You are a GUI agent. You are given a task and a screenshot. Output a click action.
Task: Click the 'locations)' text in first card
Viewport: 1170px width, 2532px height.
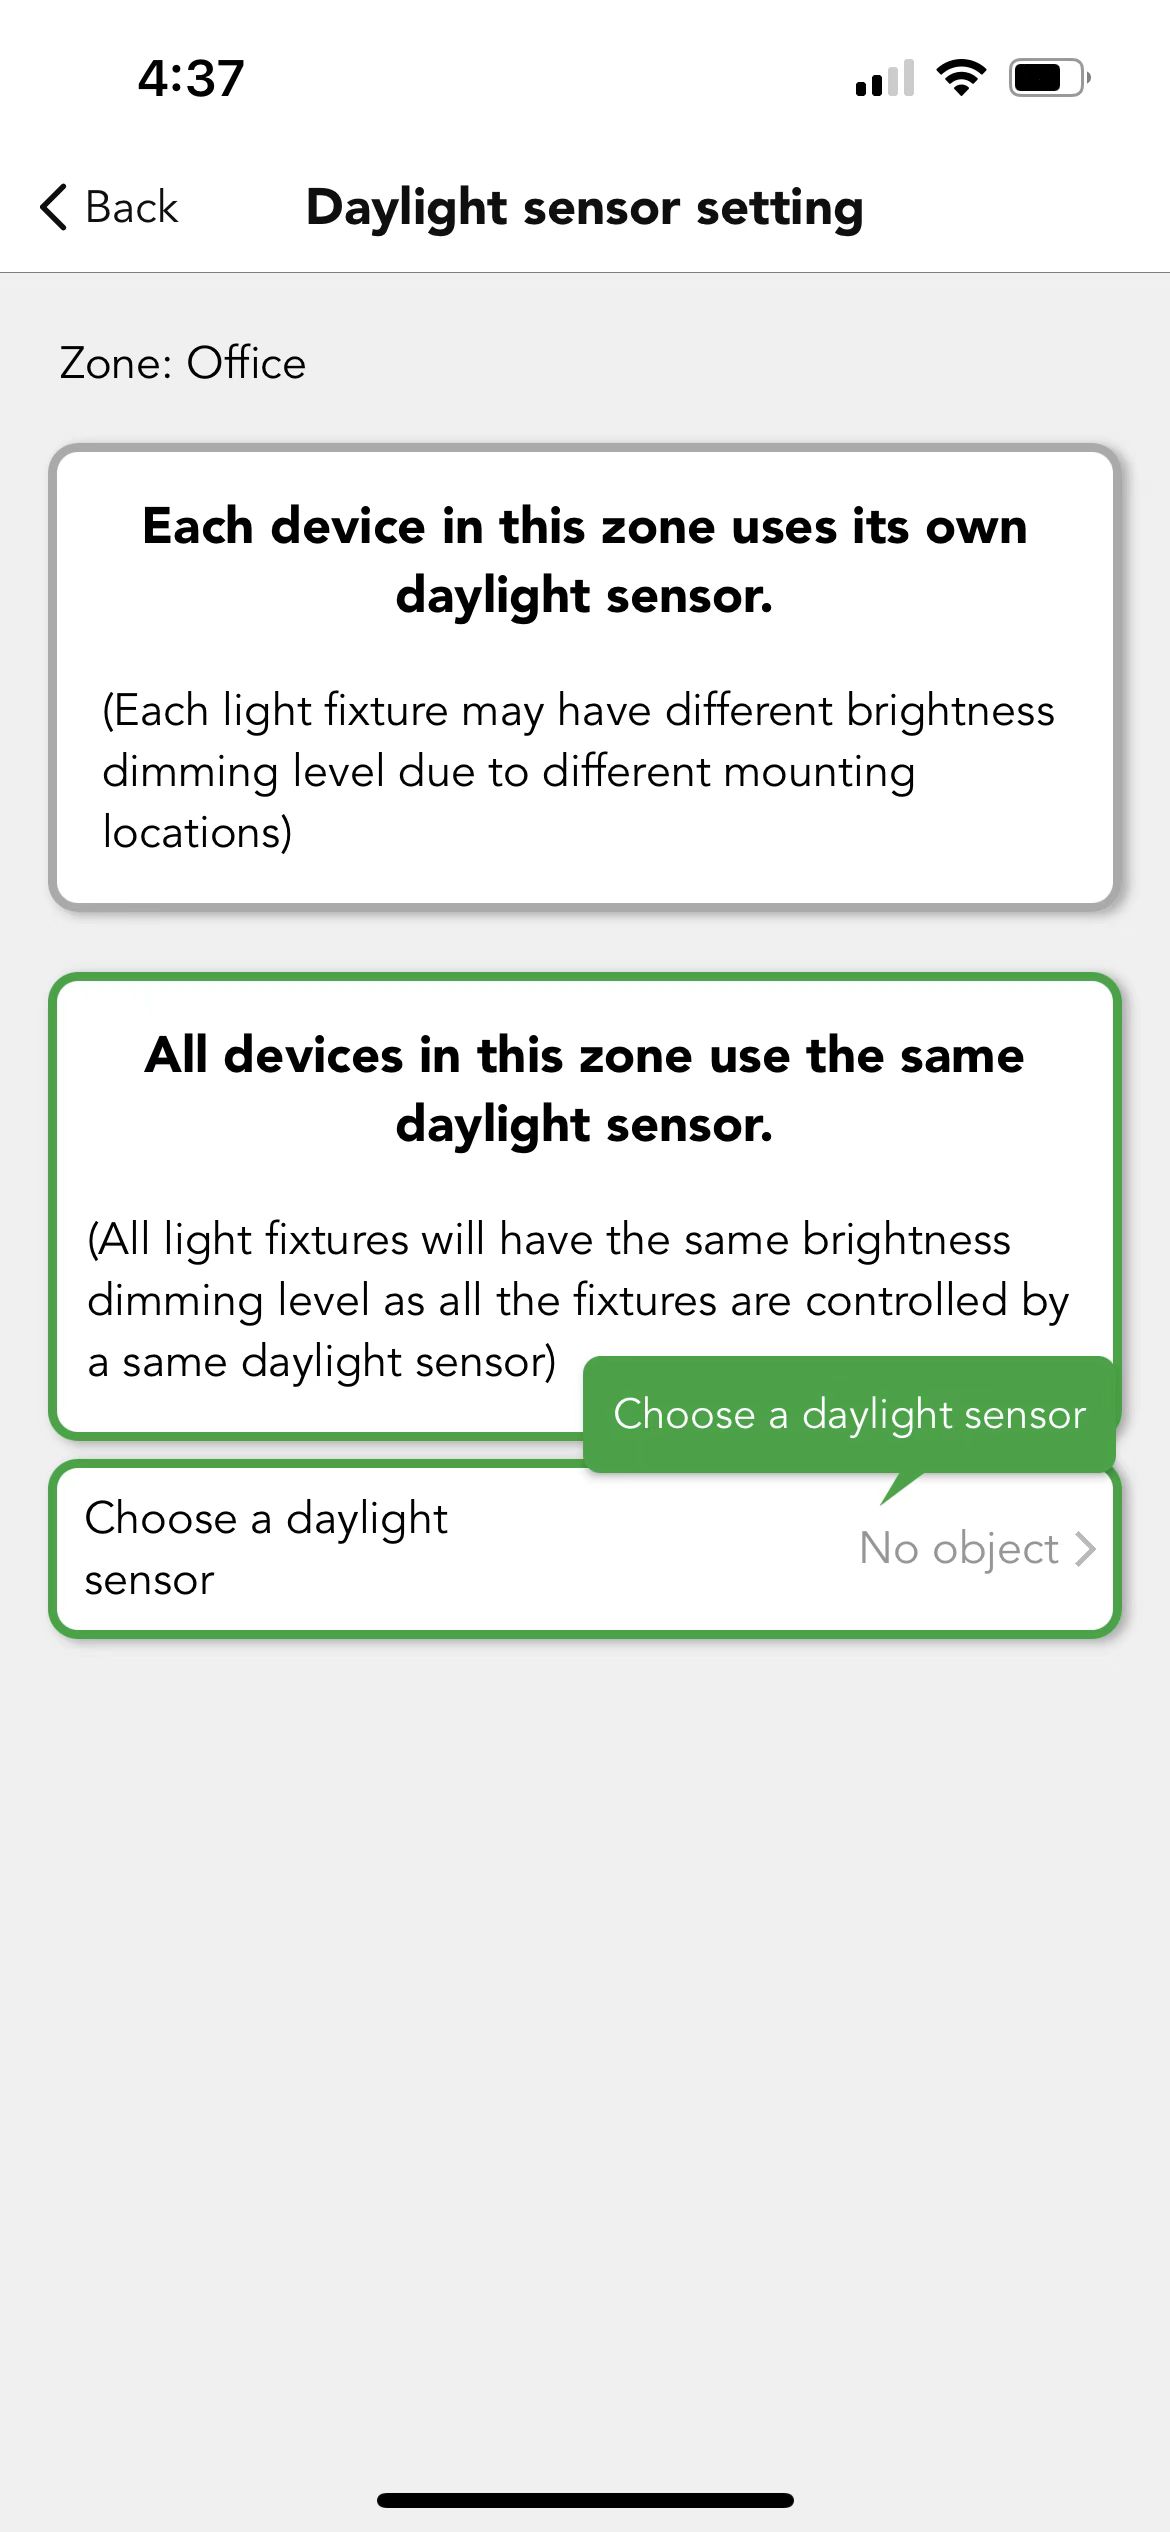click(197, 832)
